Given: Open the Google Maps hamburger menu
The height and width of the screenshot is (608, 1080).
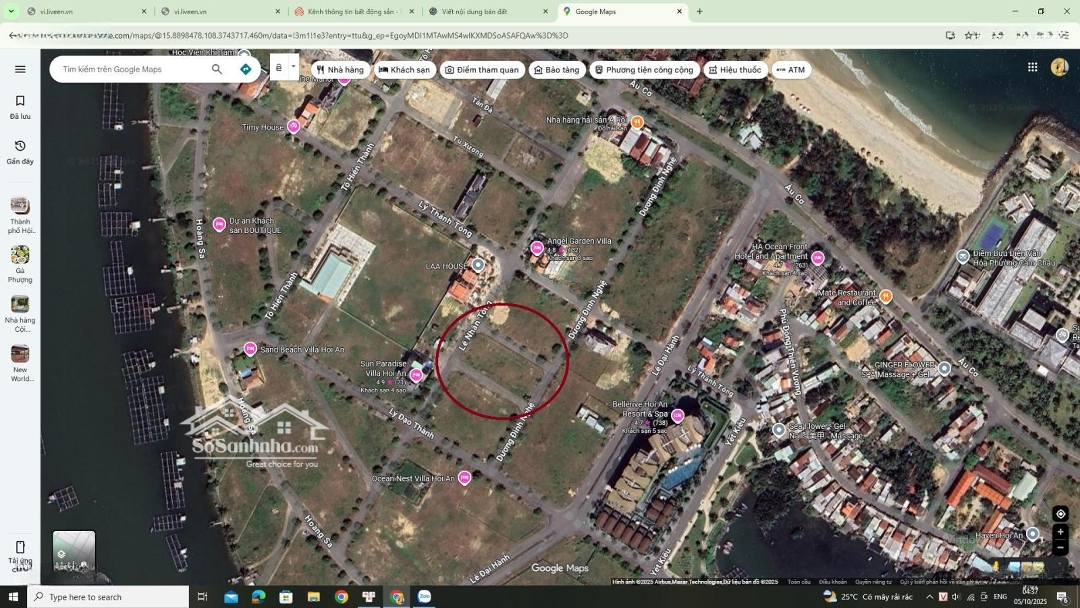Looking at the screenshot, I should click(x=20, y=69).
